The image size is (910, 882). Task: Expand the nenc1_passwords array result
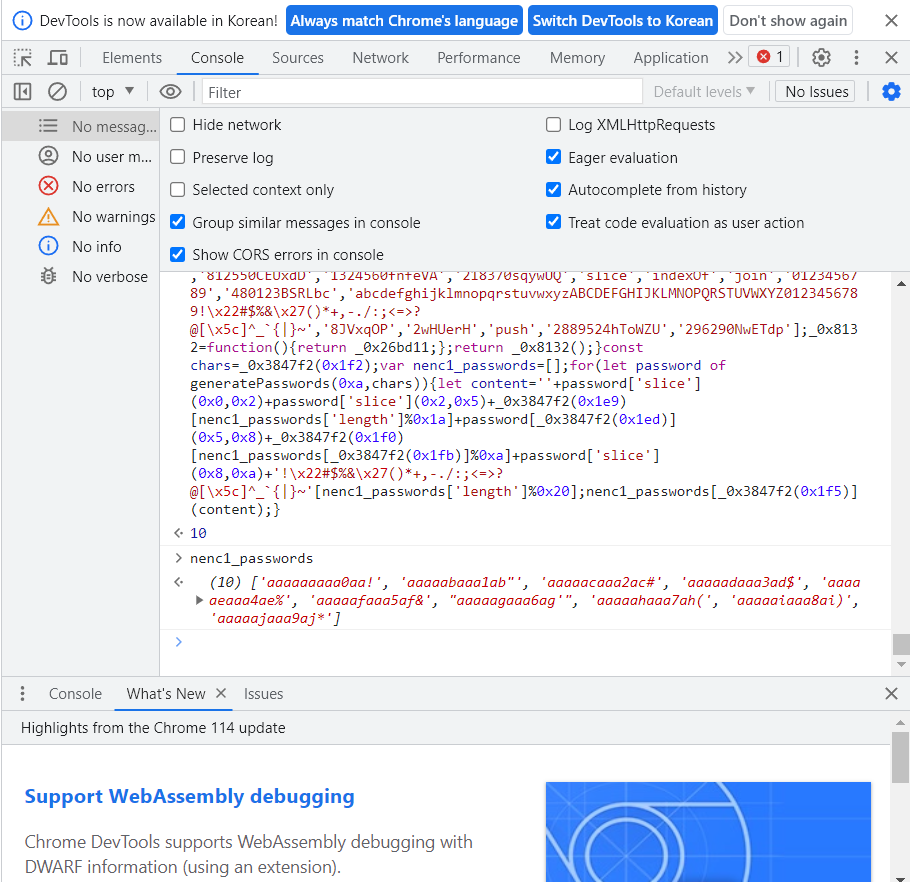[x=199, y=600]
